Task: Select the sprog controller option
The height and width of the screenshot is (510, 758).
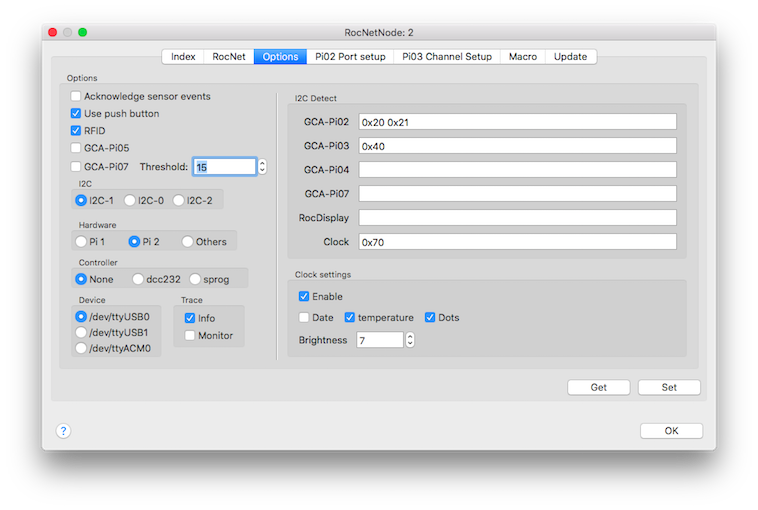Action: click(195, 280)
